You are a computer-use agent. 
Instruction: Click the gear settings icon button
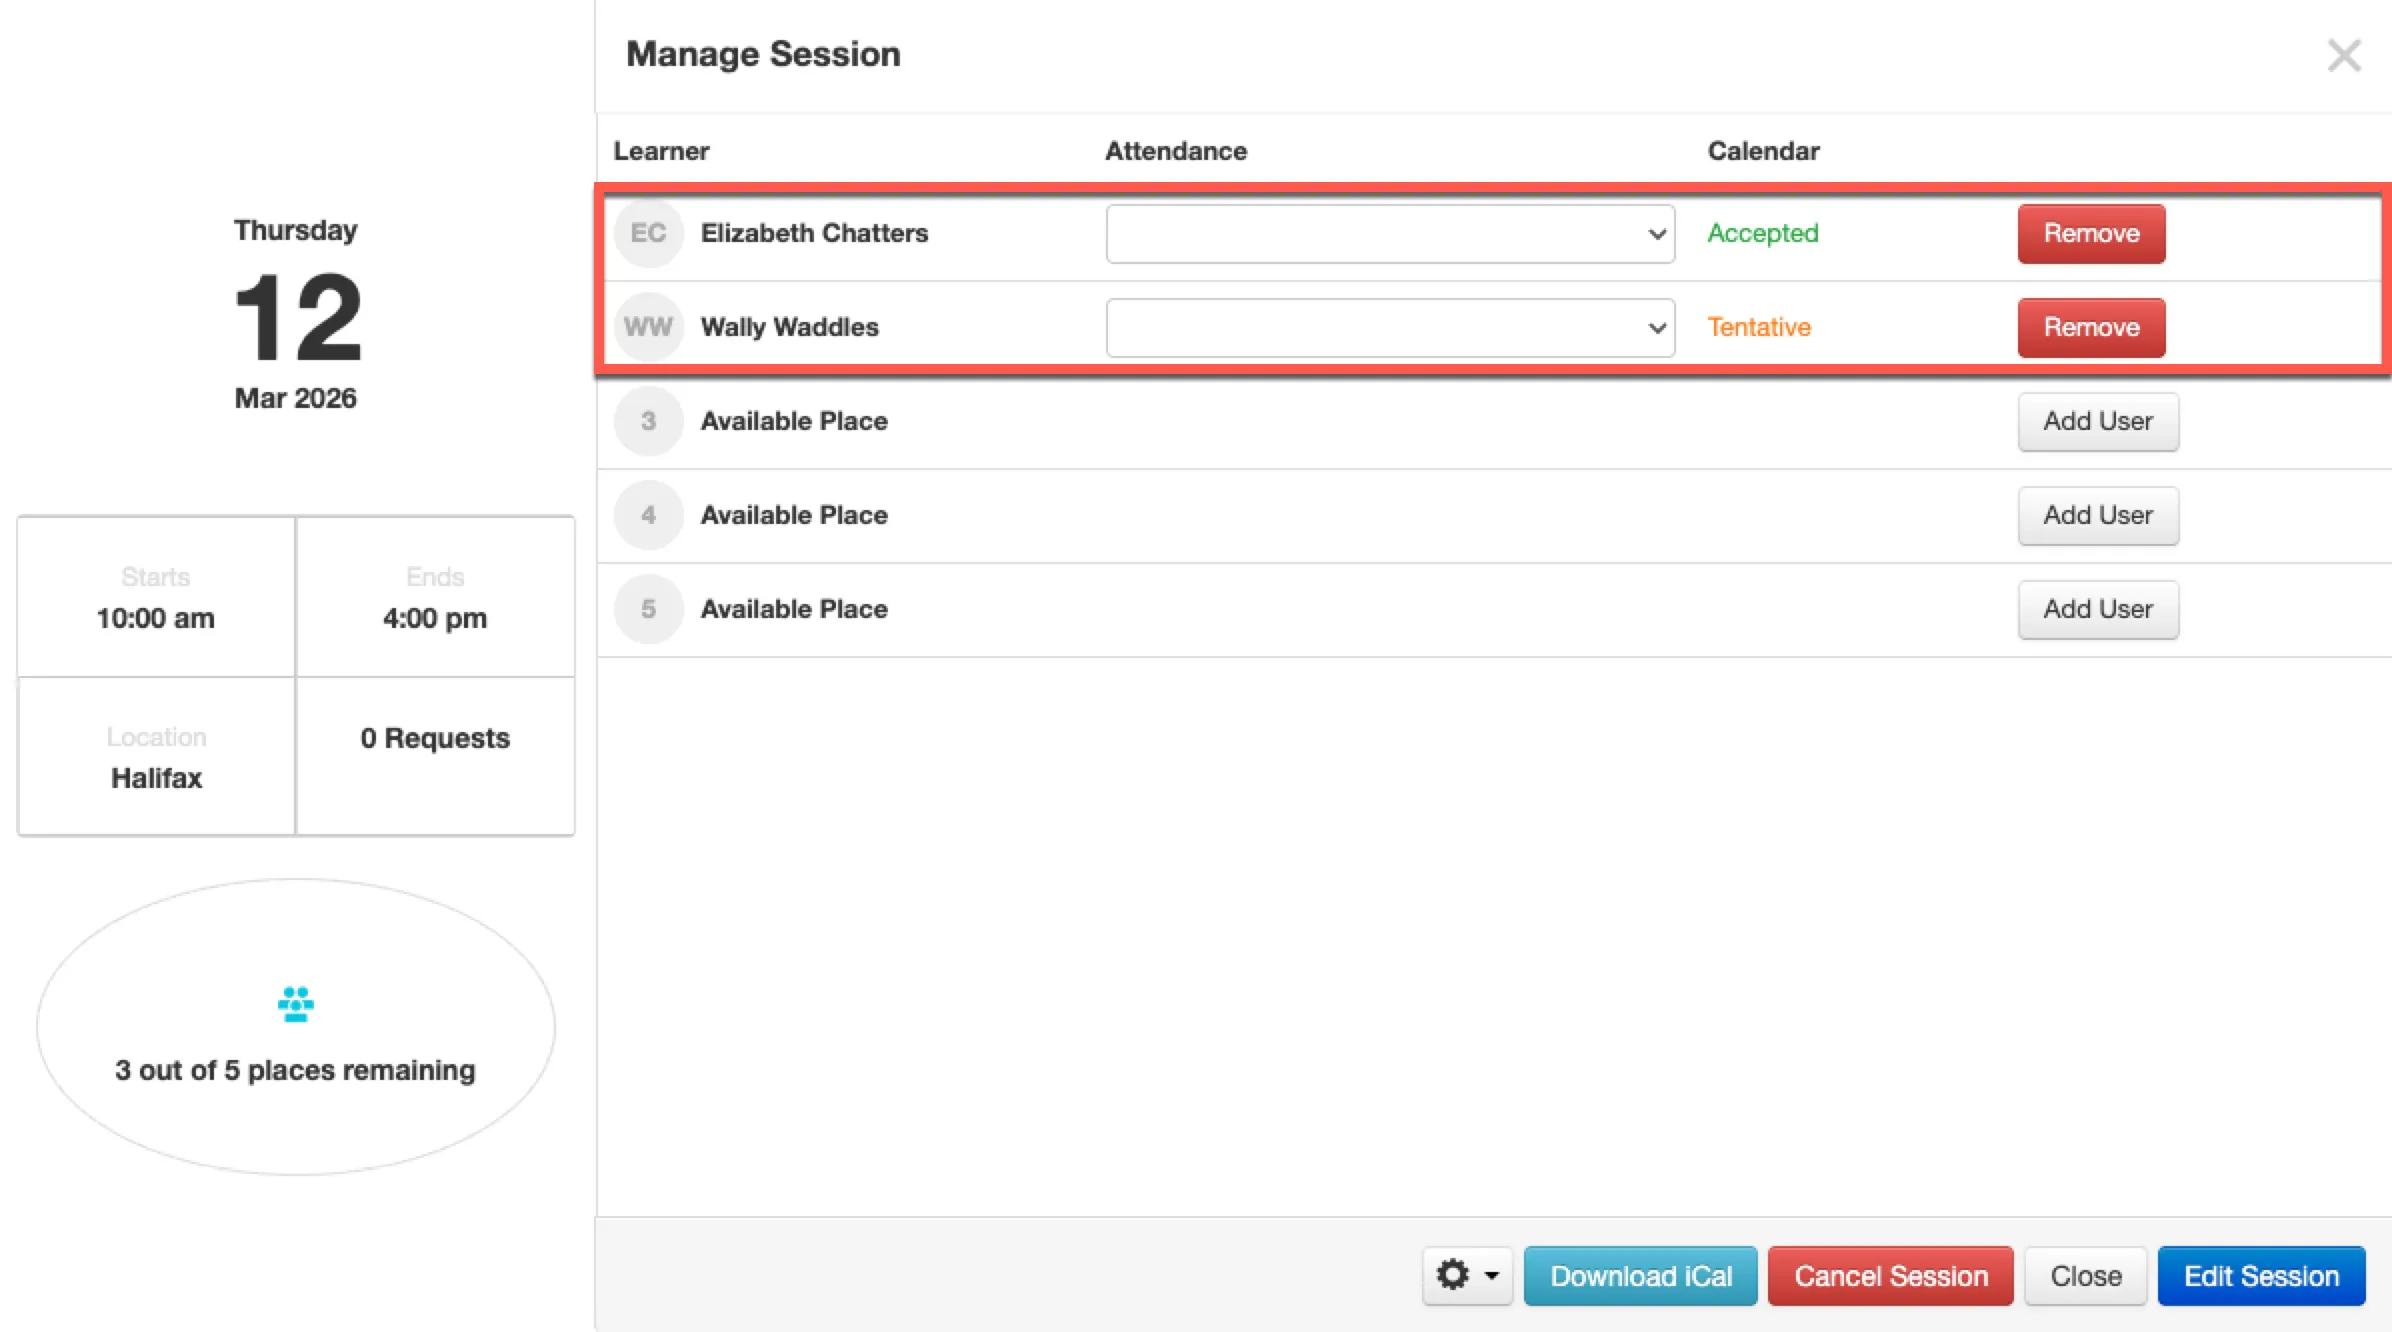(x=1453, y=1275)
